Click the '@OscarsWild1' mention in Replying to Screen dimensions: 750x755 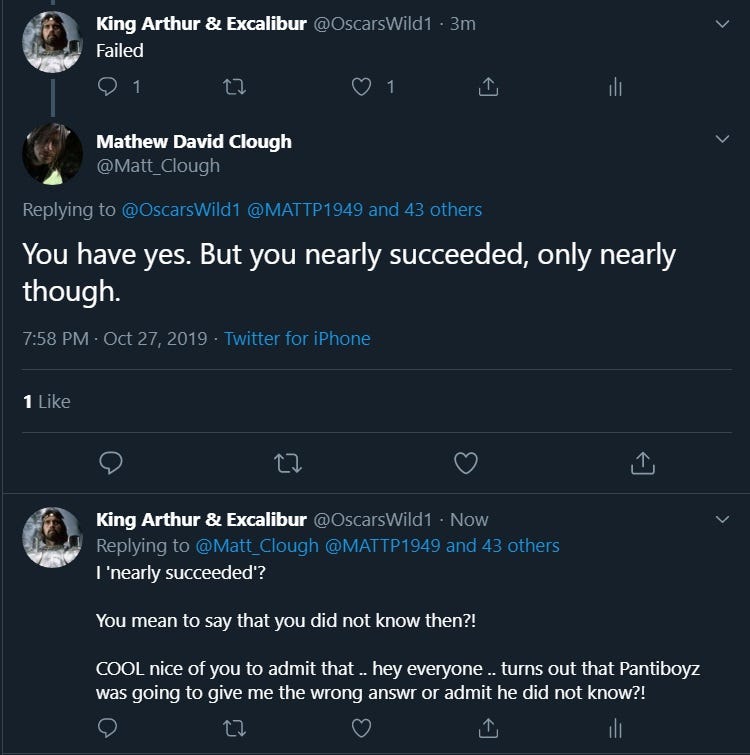pos(181,210)
